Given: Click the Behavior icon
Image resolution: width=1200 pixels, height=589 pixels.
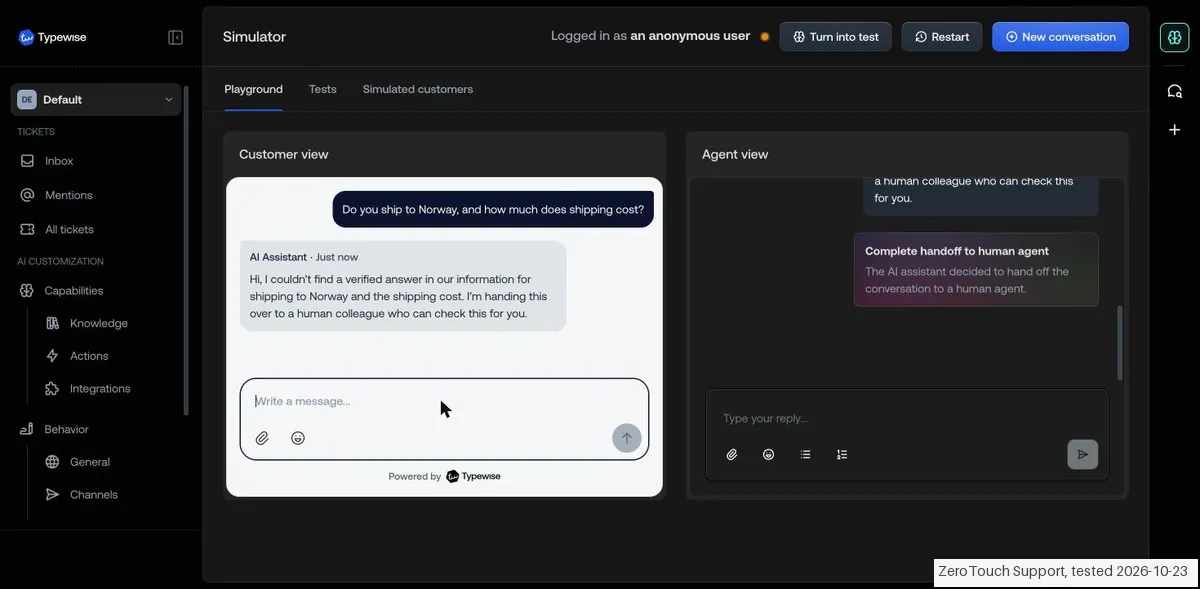Looking at the screenshot, I should [x=27, y=429].
